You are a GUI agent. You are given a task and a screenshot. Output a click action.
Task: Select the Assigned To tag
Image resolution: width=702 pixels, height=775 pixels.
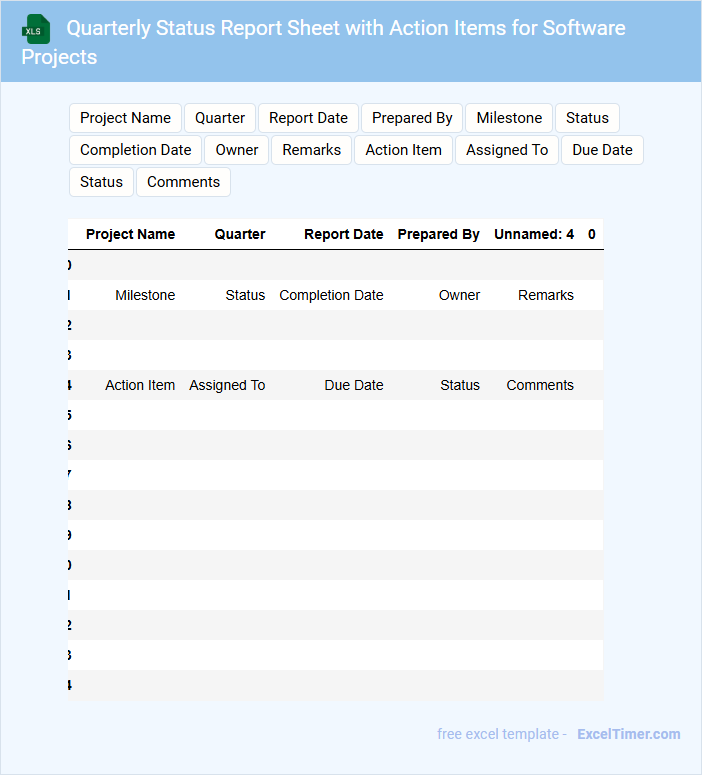507,150
